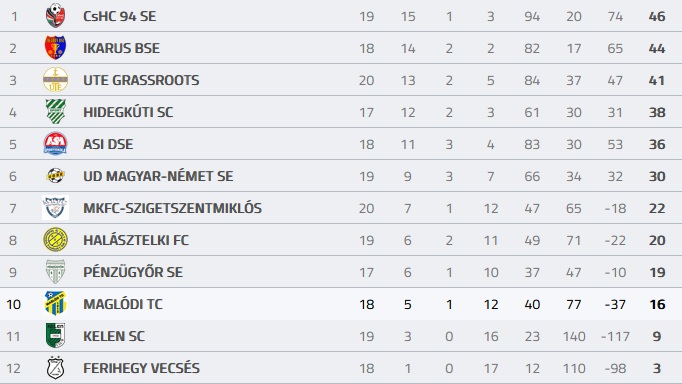682x384 pixels.
Task: Open the MAGLÓDI TC team link
Action: pos(123,304)
